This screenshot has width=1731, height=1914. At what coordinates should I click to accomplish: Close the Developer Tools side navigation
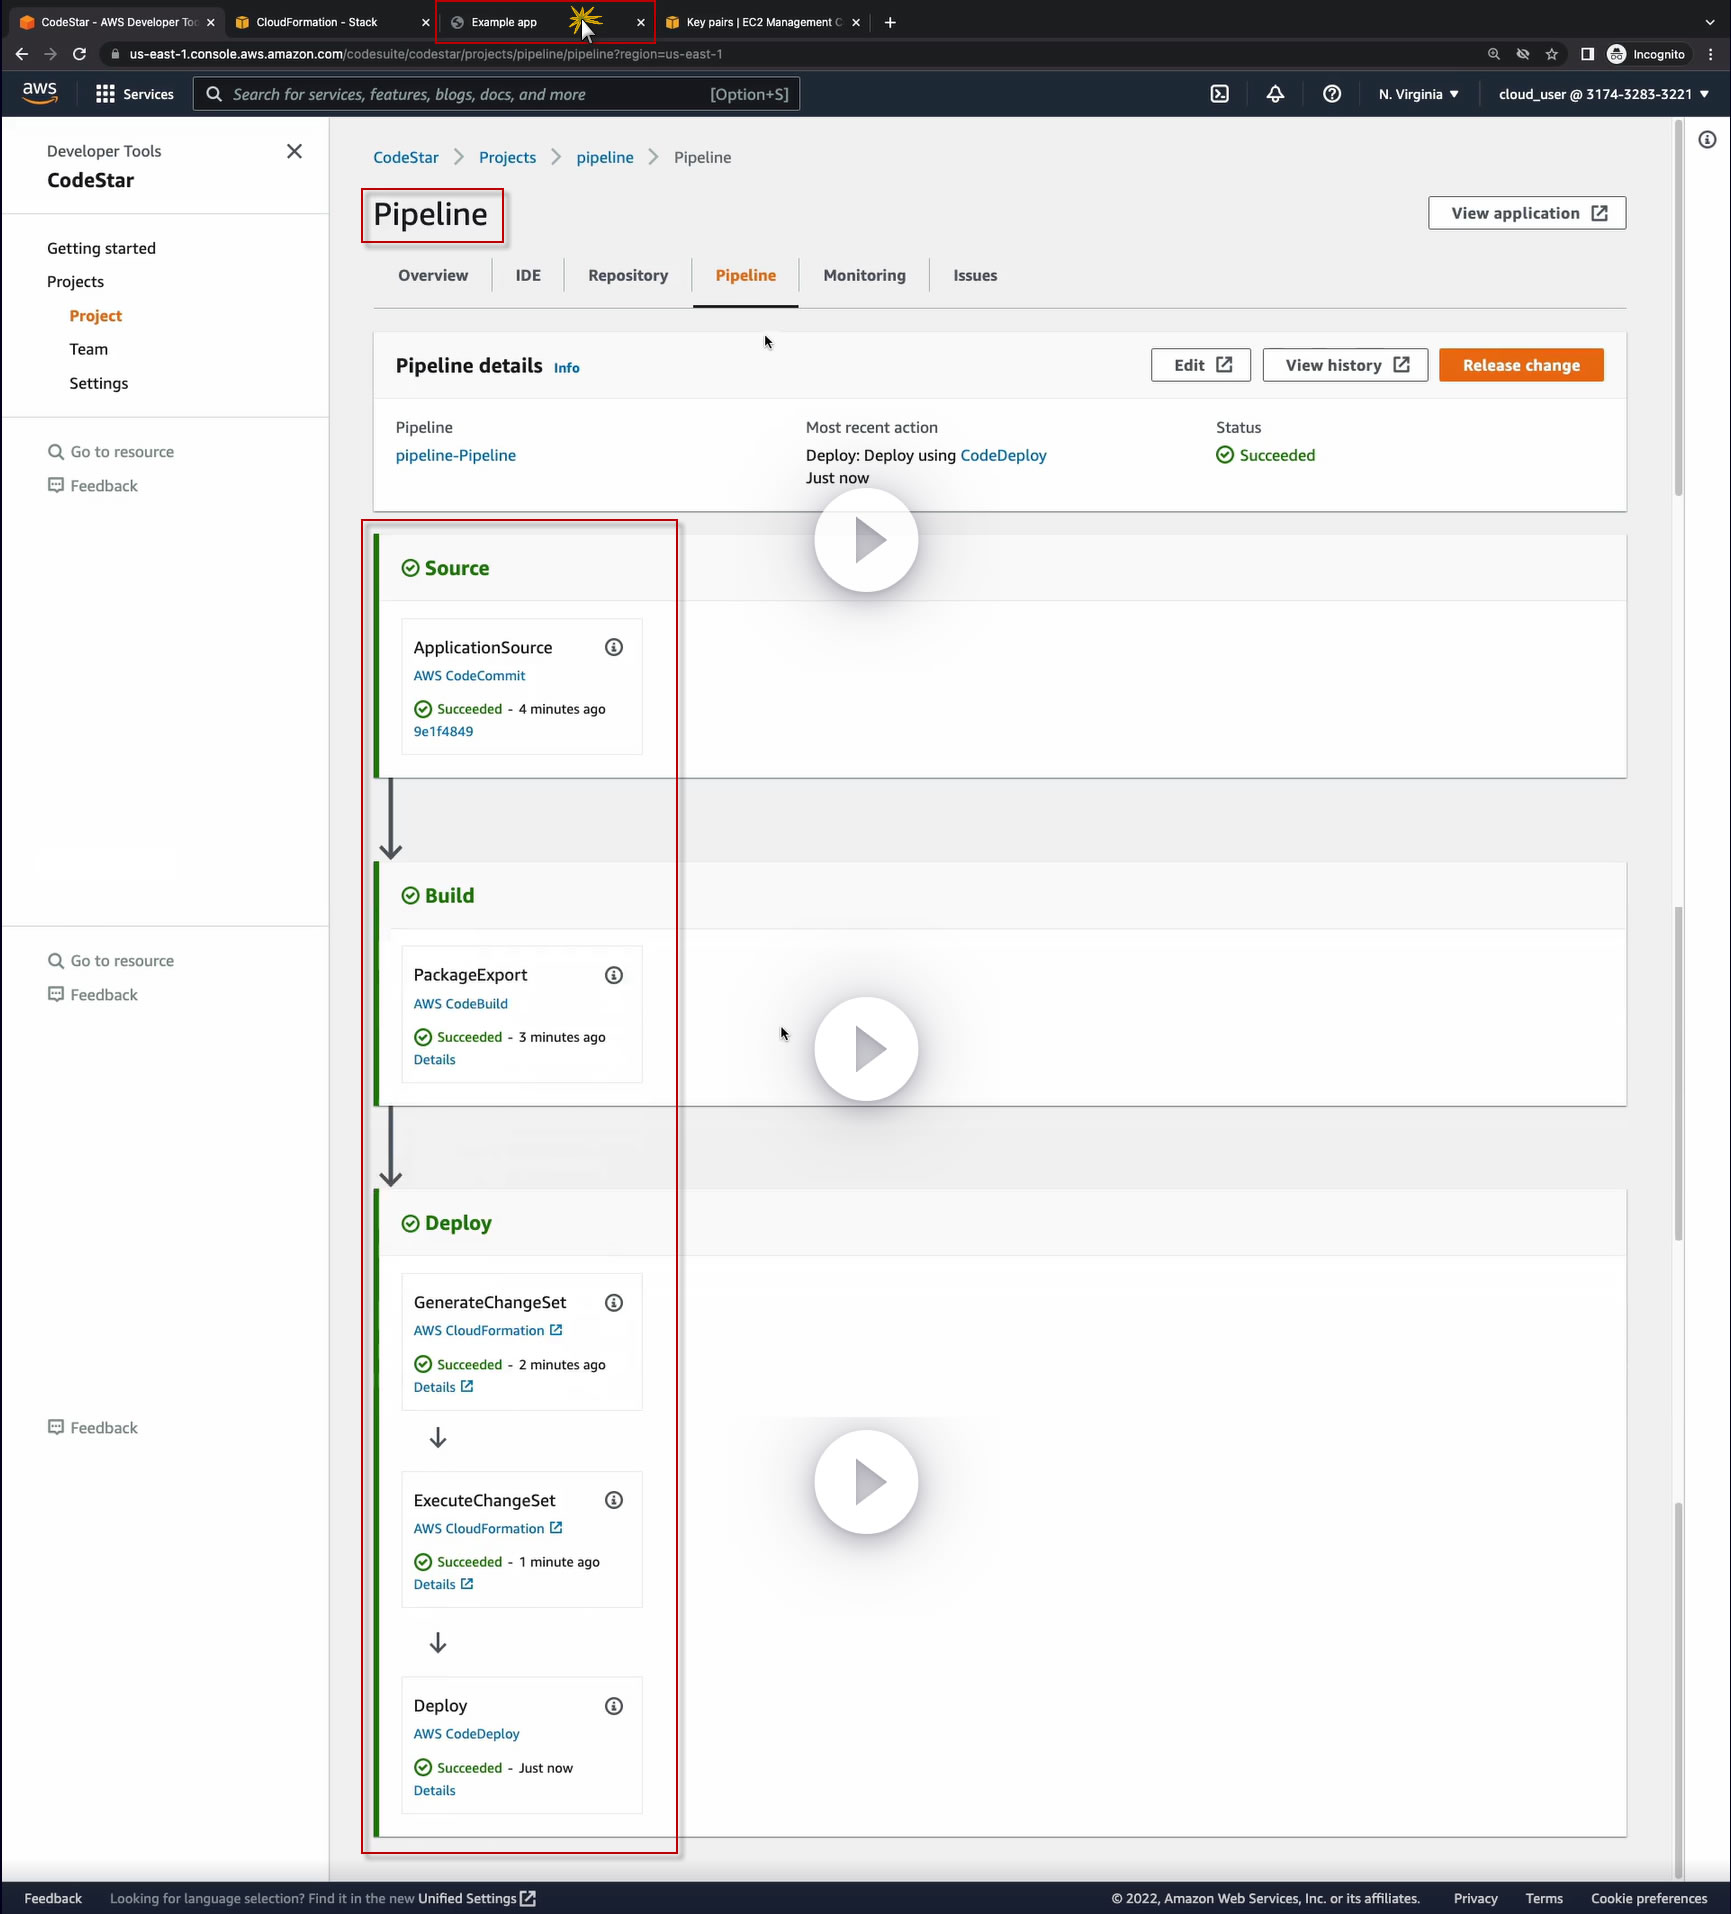(294, 151)
